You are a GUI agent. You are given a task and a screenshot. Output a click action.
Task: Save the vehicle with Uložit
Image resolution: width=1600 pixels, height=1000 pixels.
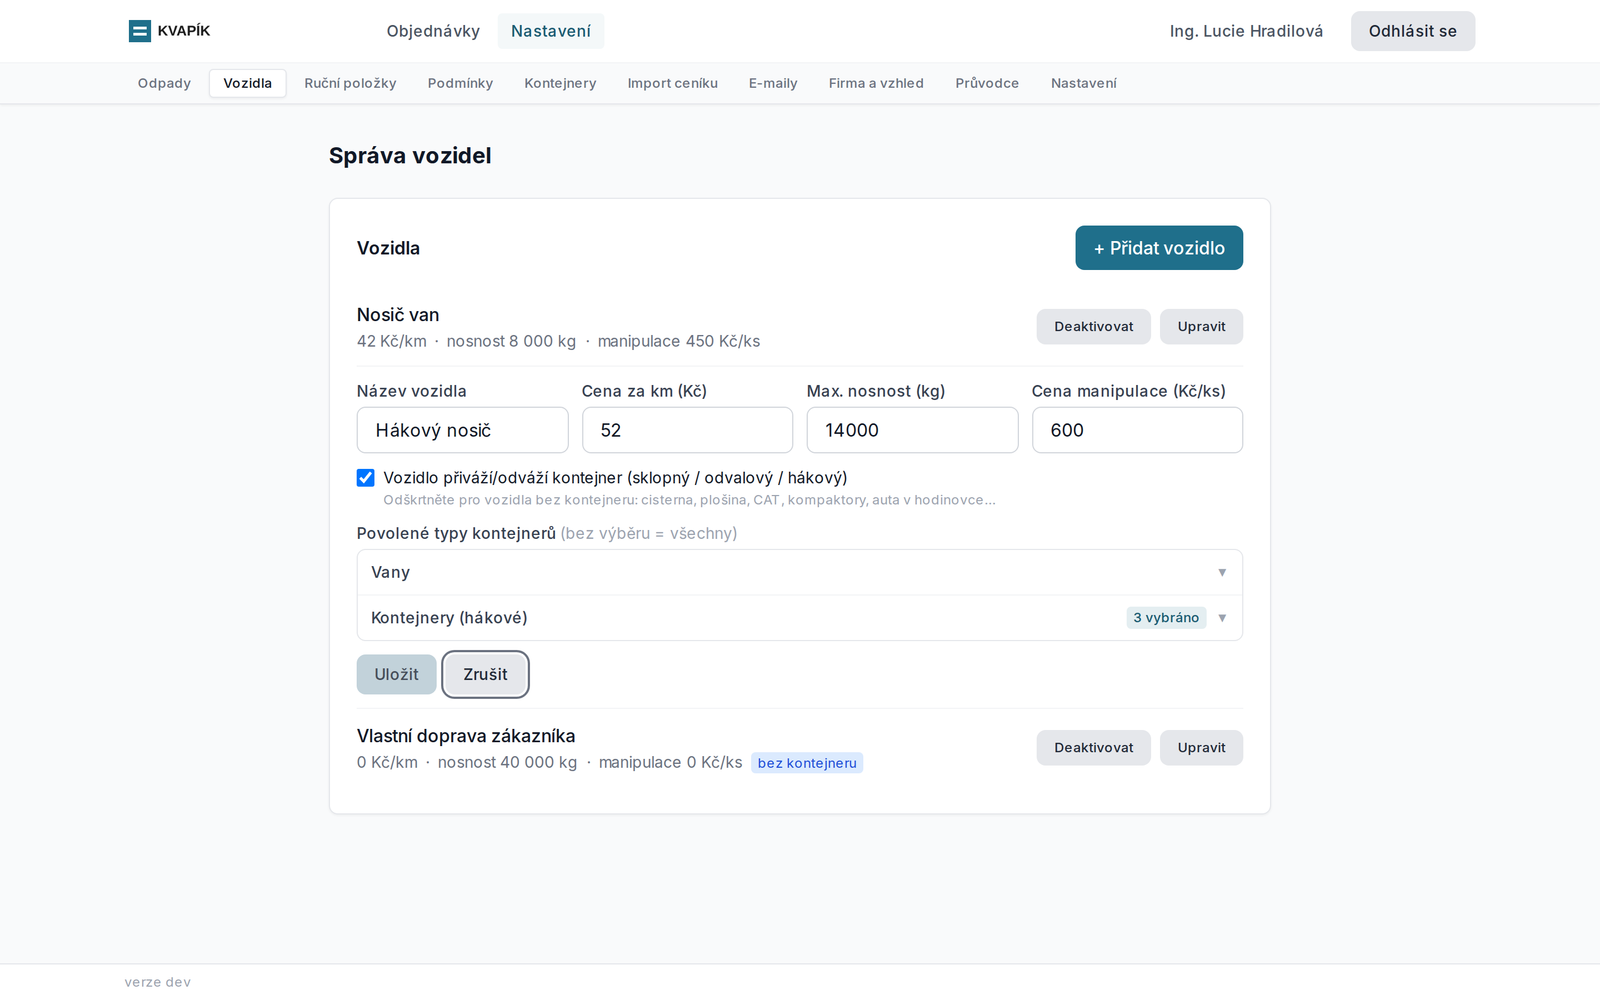click(396, 675)
